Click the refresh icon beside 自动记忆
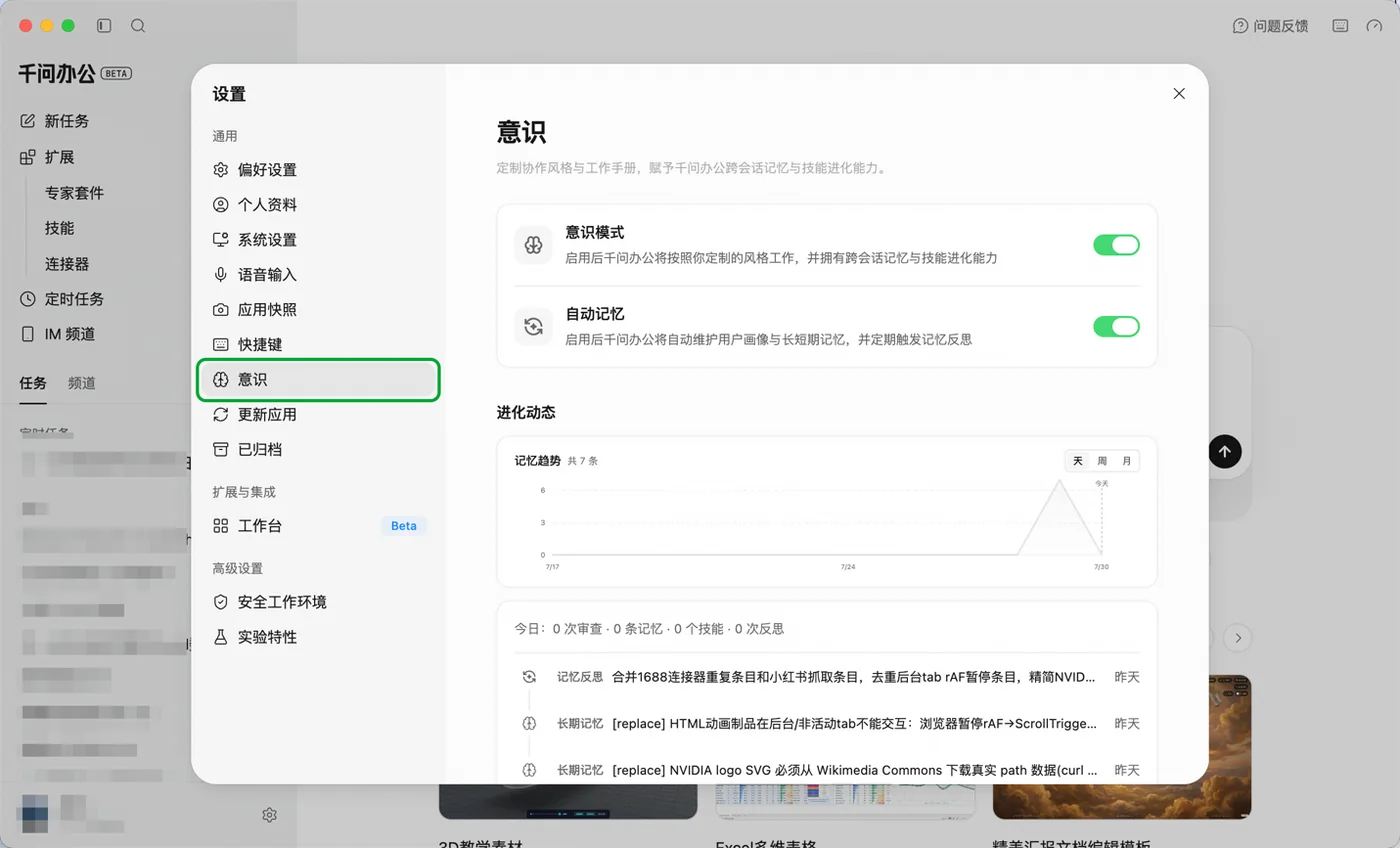1400x848 pixels. 533,326
